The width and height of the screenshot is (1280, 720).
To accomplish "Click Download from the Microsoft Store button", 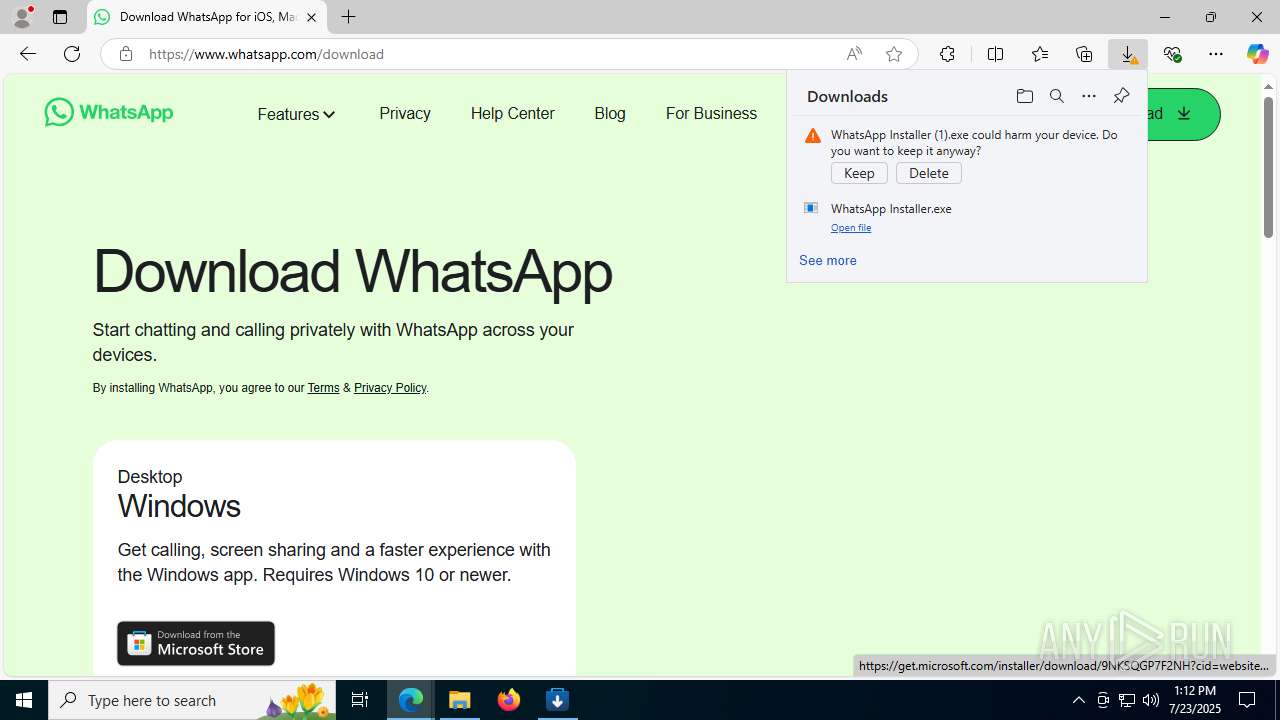I will 196,643.
